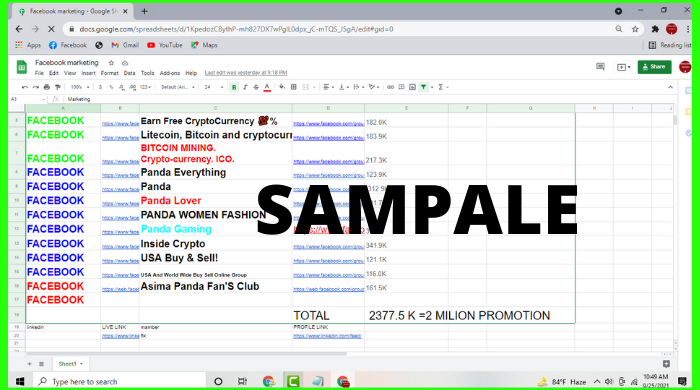This screenshot has height=390, width=700.
Task: Star the Facebook marketing document
Action: click(x=112, y=63)
